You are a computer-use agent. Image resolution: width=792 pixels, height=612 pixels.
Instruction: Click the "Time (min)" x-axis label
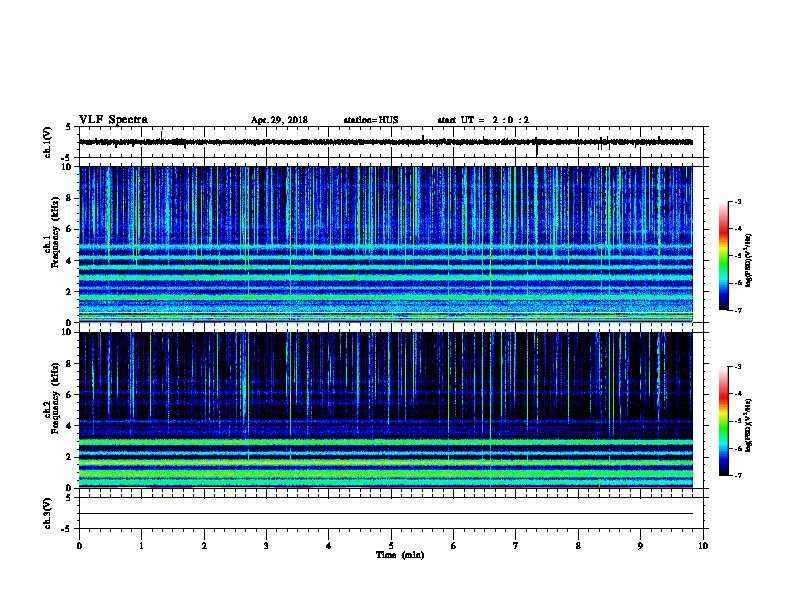pyautogui.click(x=400, y=555)
